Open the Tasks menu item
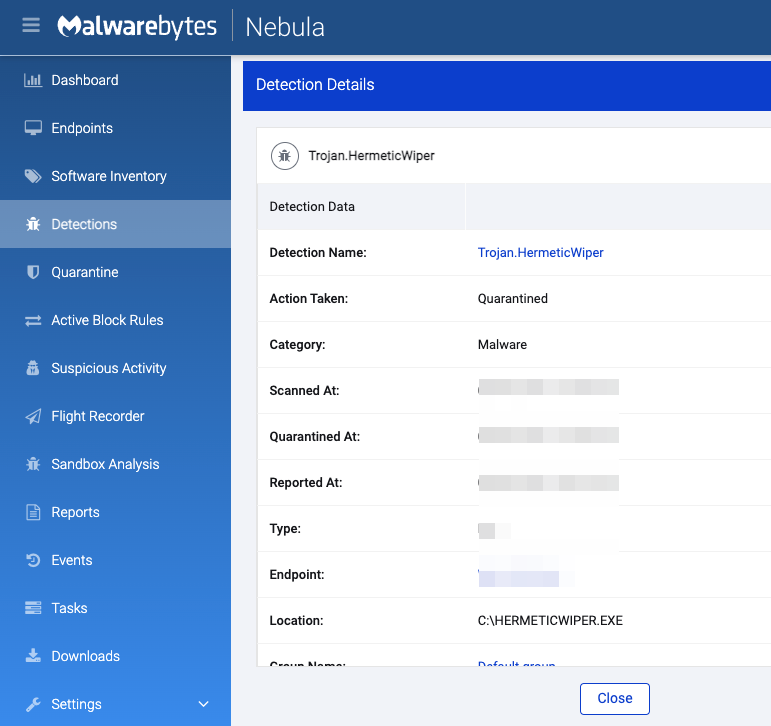This screenshot has width=771, height=726. (69, 608)
